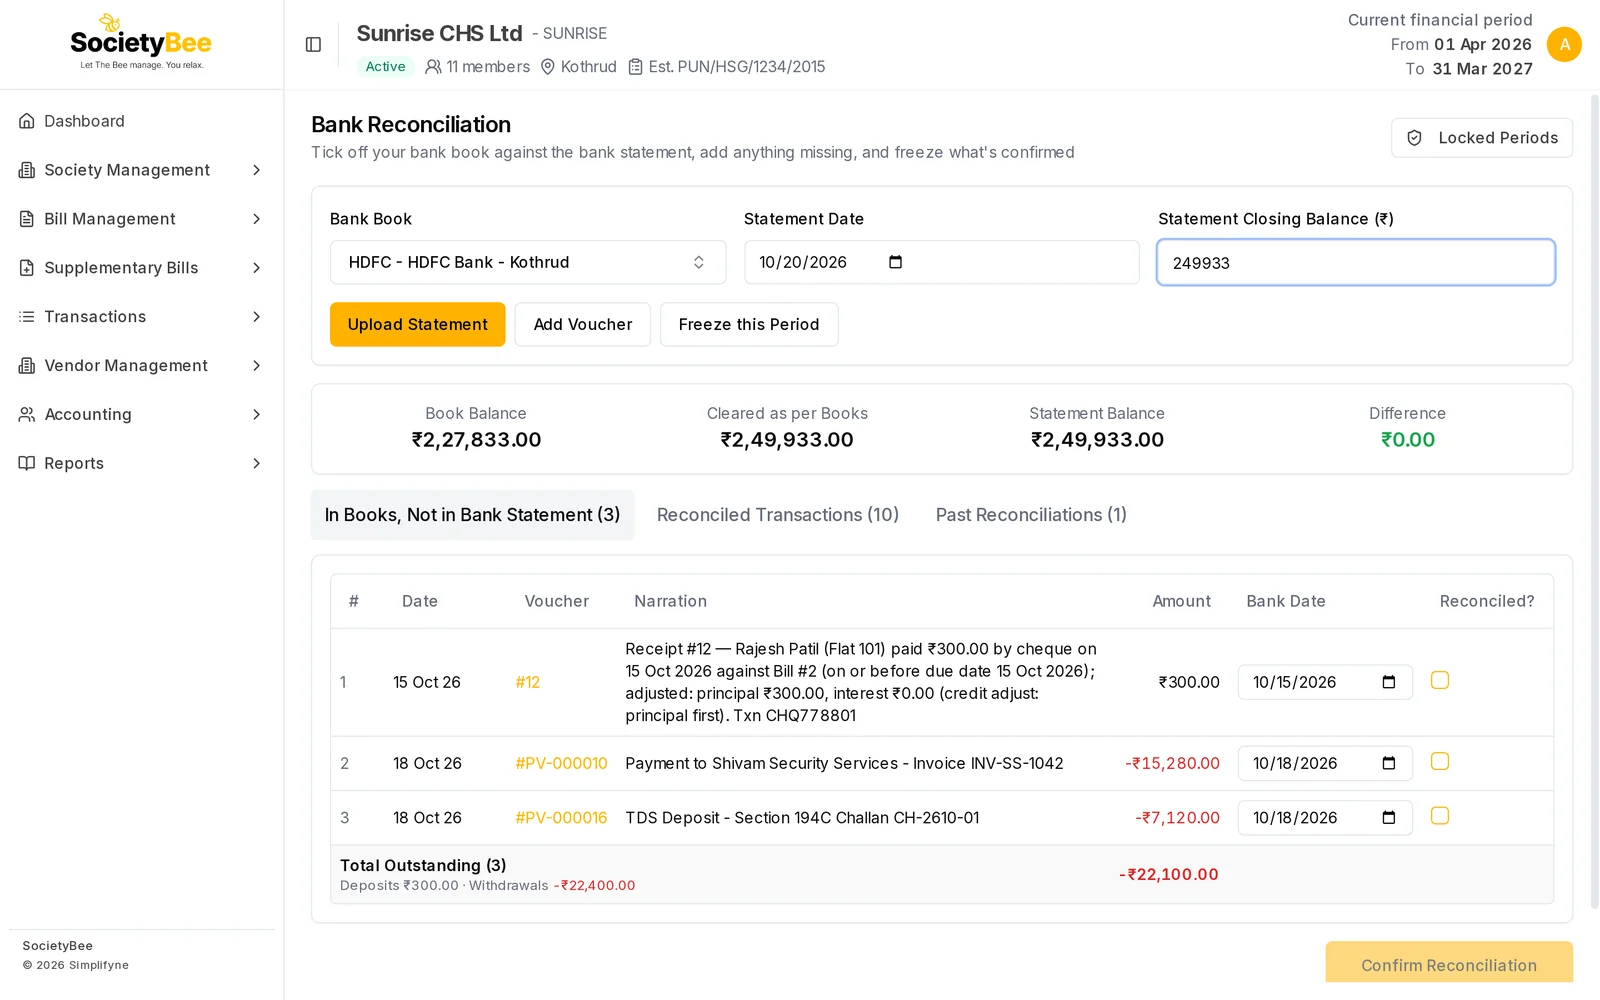Expand Reports menu chevron
This screenshot has width=1600, height=1000.
coord(256,463)
